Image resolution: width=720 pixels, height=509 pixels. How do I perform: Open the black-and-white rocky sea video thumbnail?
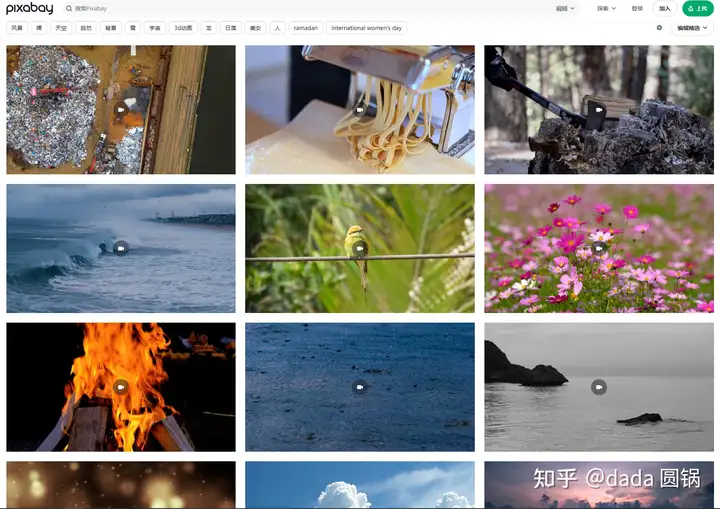point(599,387)
